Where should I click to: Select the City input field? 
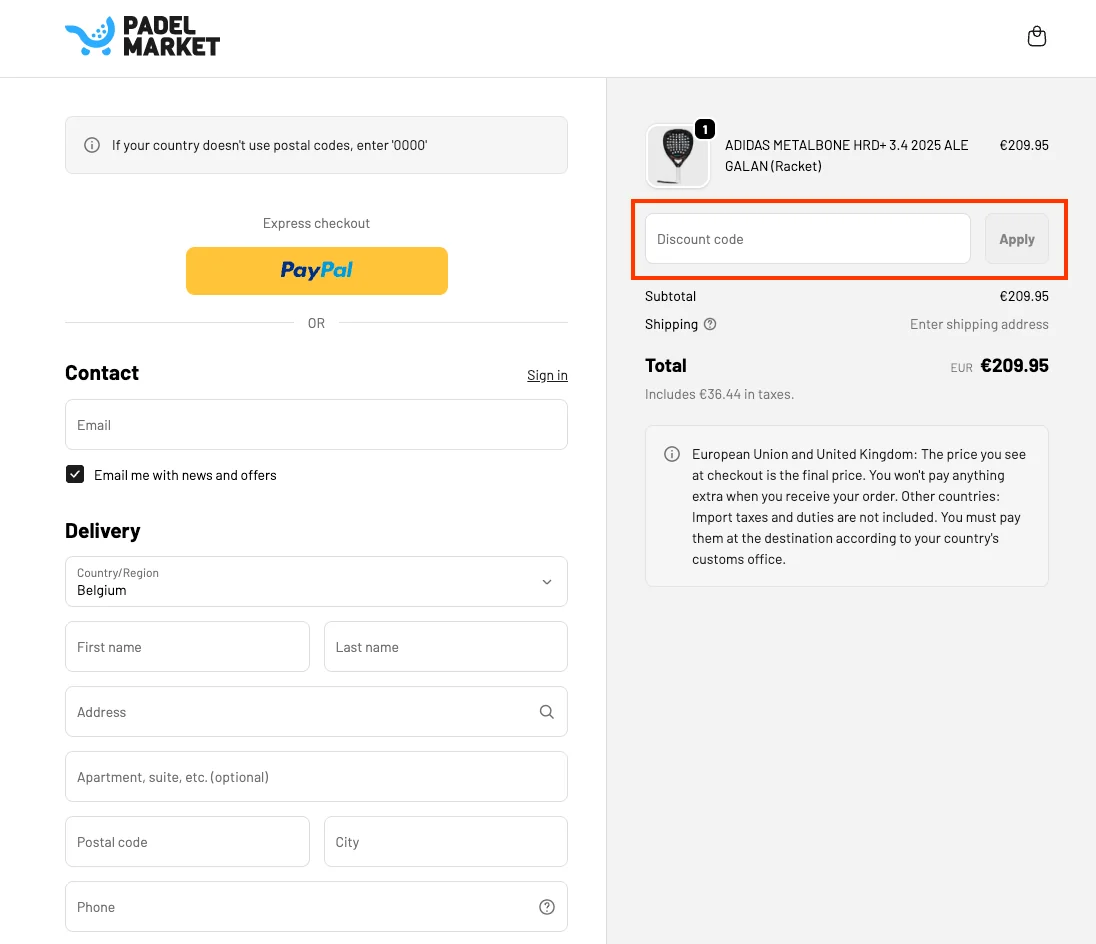coord(445,842)
